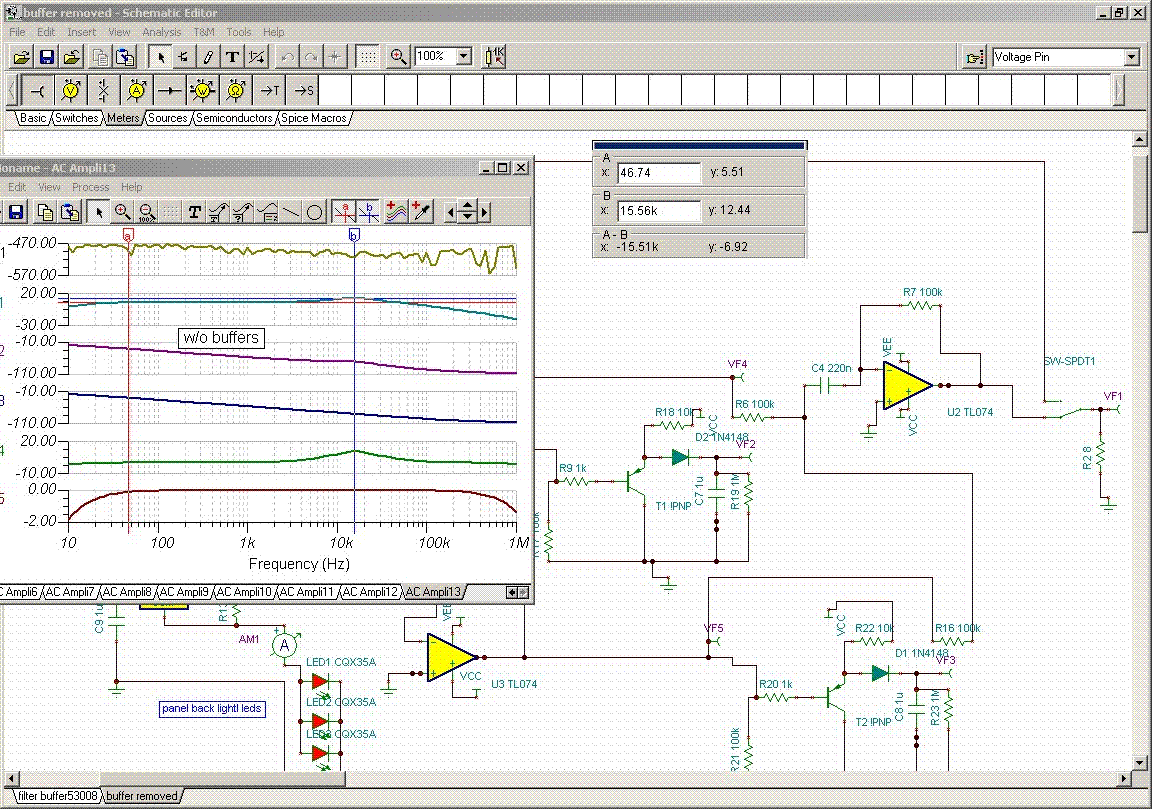Open the Tools menu
Viewport: 1152px width, 809px height.
click(x=238, y=32)
